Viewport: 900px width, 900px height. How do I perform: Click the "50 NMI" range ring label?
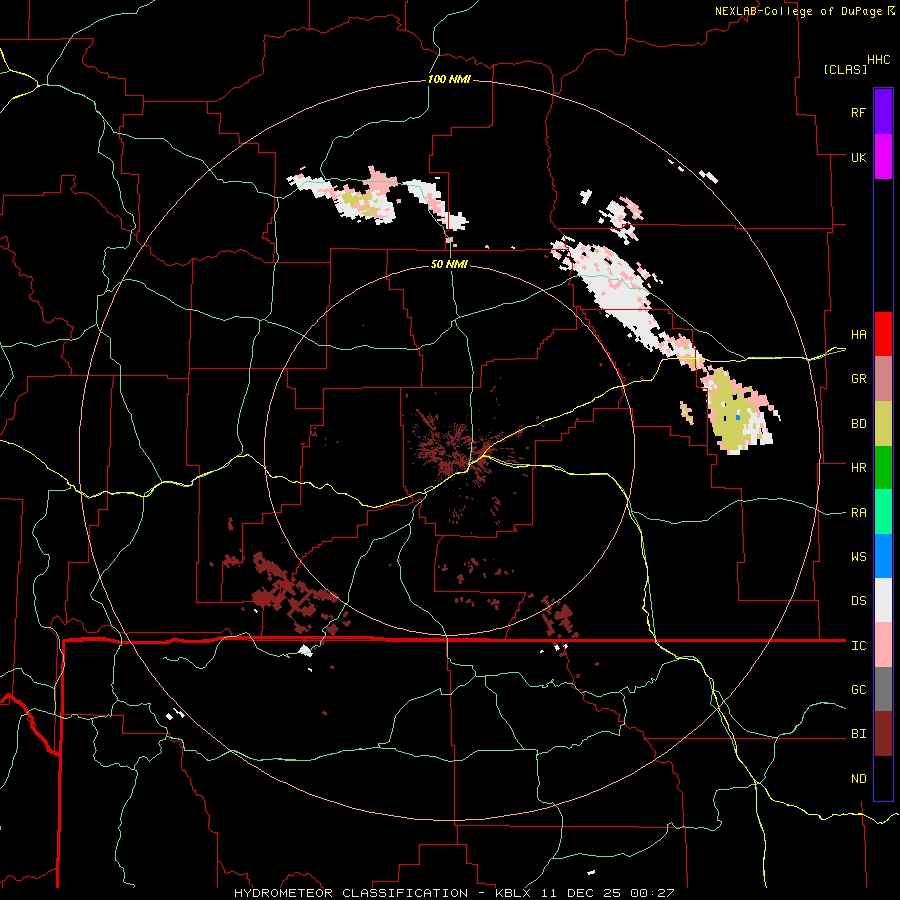tap(449, 264)
